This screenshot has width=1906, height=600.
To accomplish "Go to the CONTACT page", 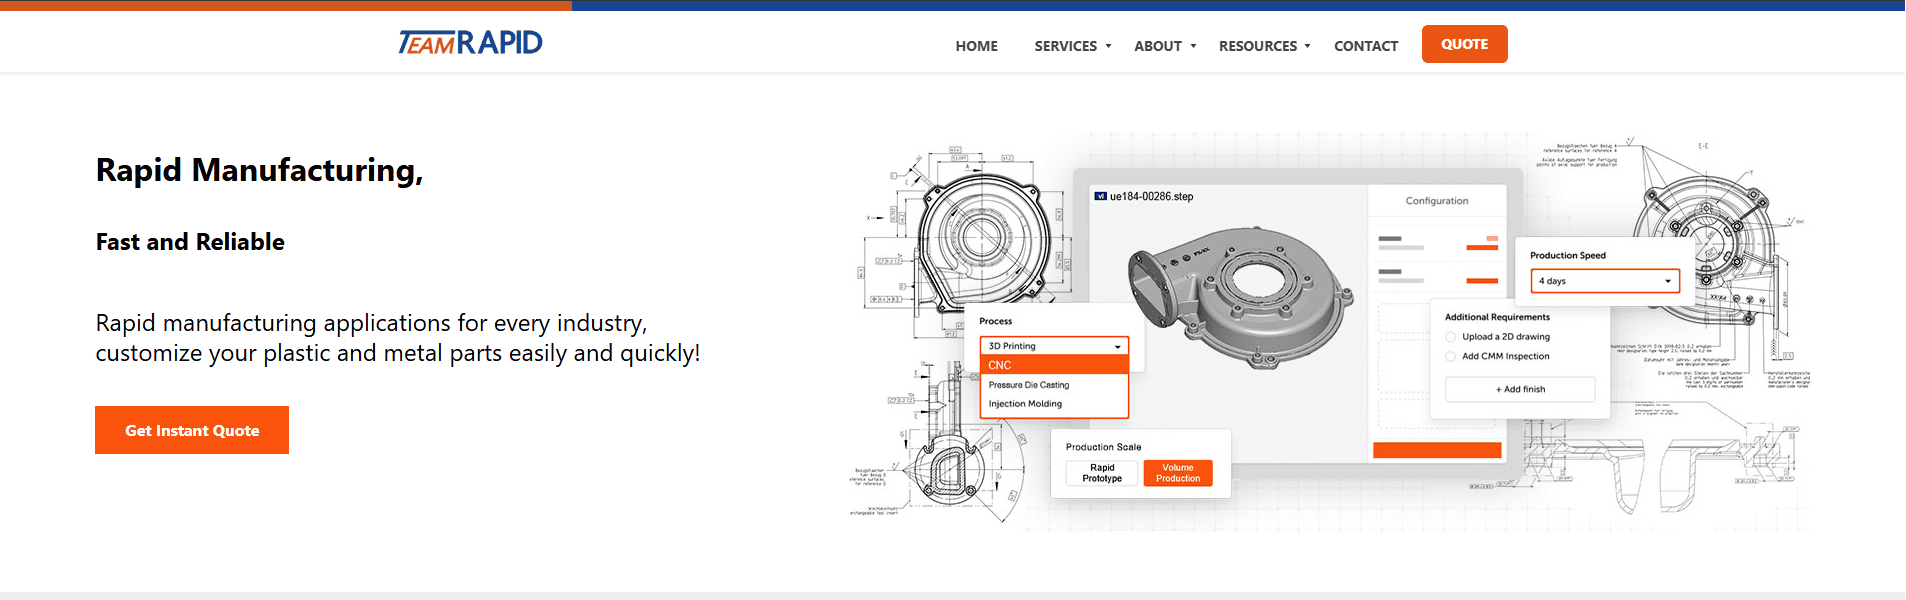I will coord(1365,46).
